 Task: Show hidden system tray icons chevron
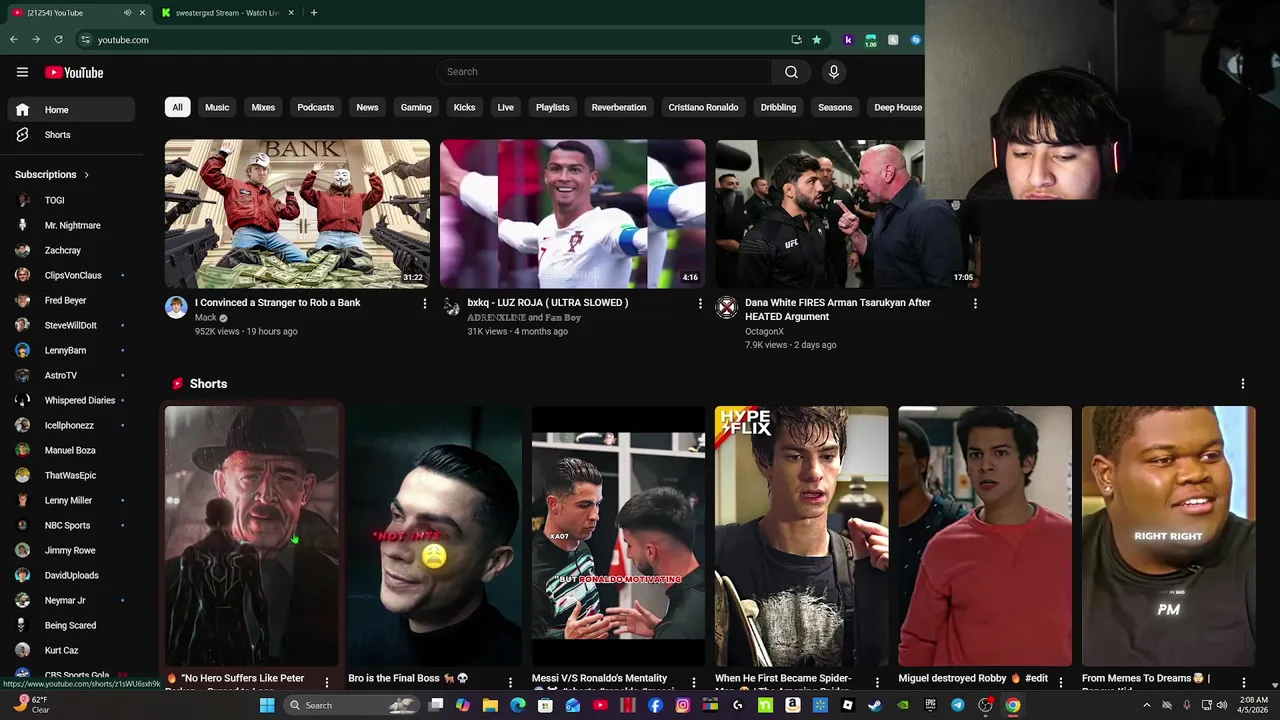pyautogui.click(x=1146, y=705)
